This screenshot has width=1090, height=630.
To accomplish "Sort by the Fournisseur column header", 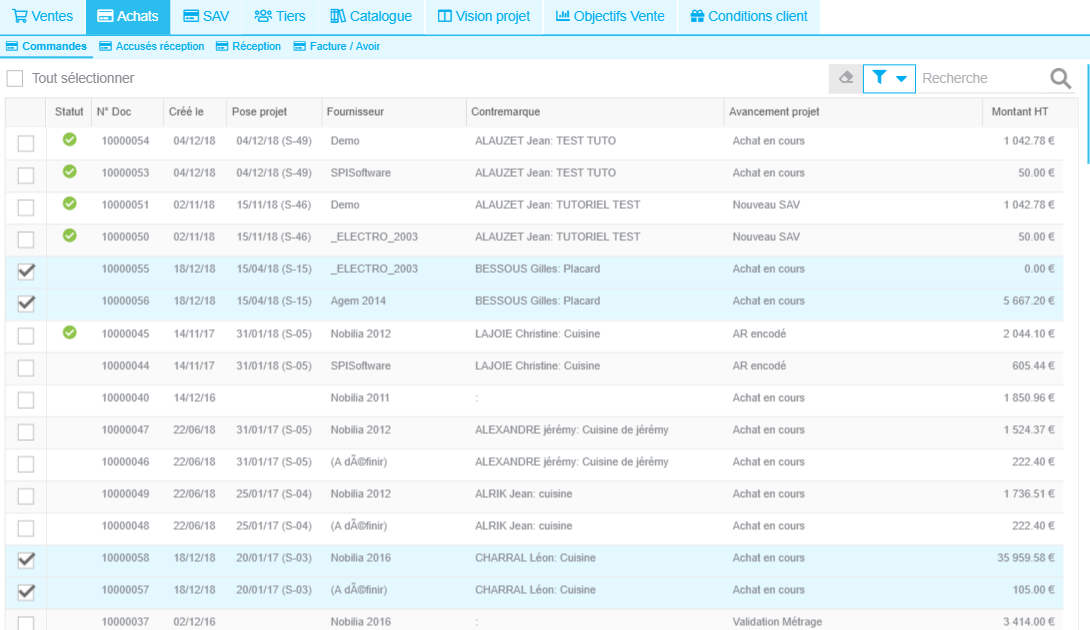I will click(x=393, y=112).
